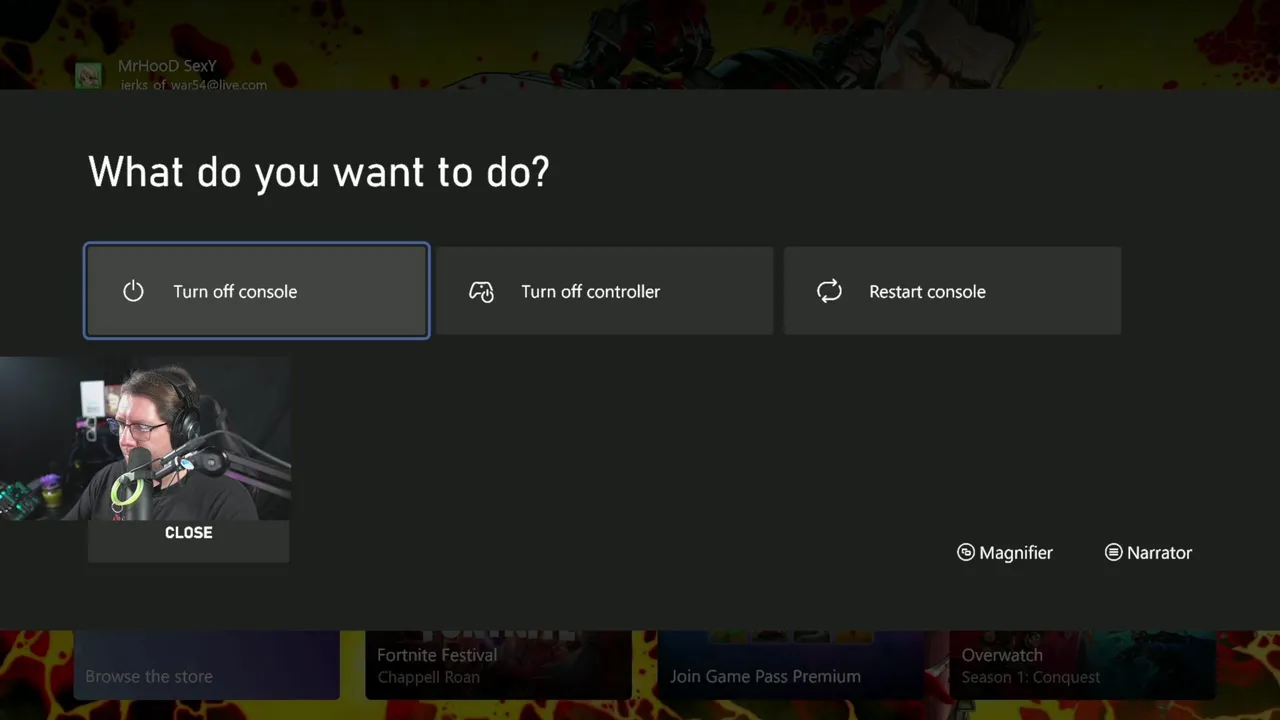Click the CLOSE button under the webcam
Viewport: 1280px width, 720px height.
[188, 540]
